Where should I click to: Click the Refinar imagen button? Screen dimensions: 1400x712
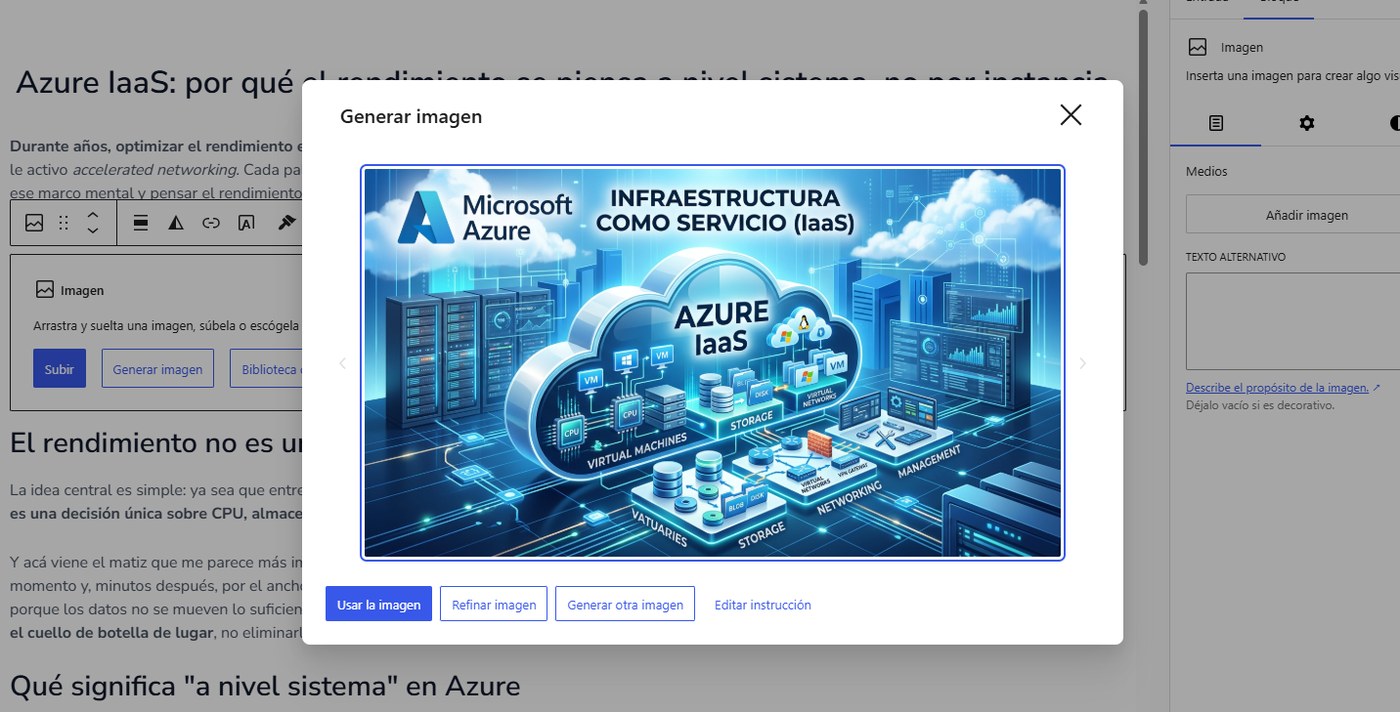[x=494, y=604]
